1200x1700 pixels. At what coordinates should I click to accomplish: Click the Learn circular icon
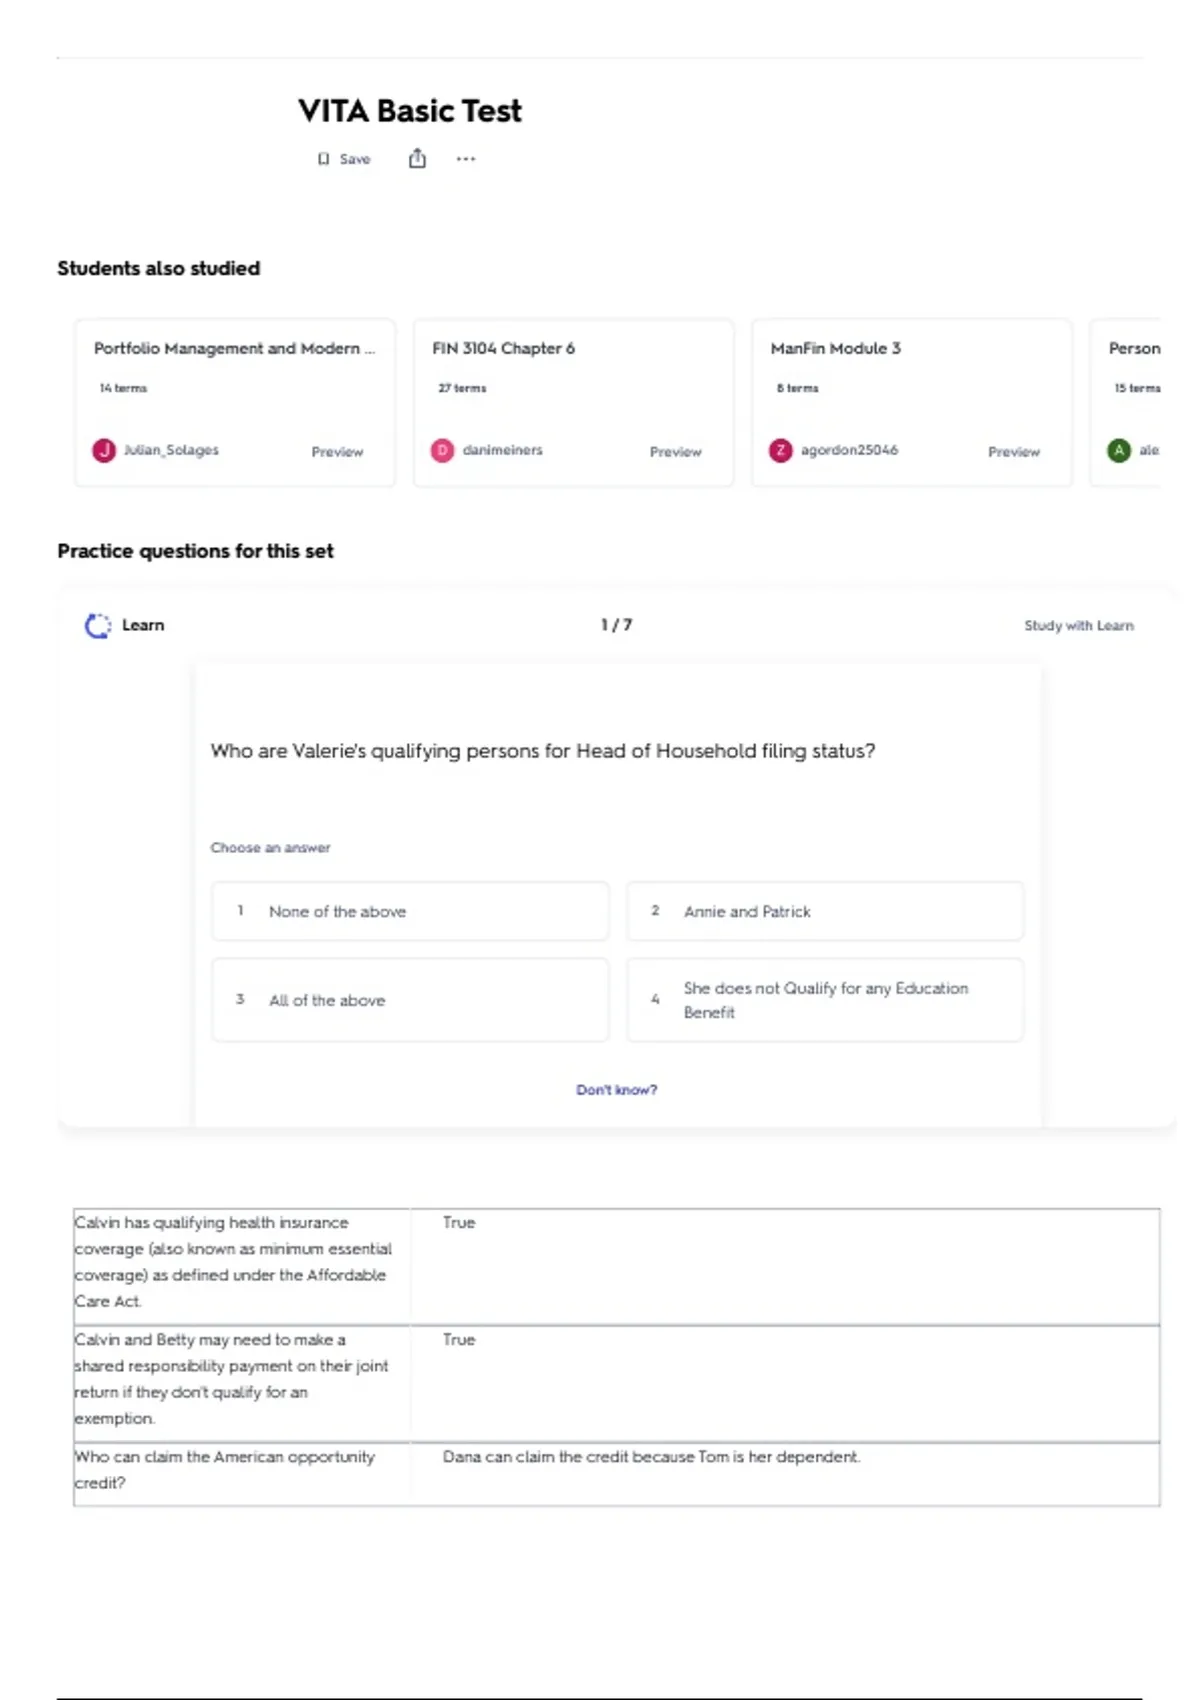click(98, 626)
